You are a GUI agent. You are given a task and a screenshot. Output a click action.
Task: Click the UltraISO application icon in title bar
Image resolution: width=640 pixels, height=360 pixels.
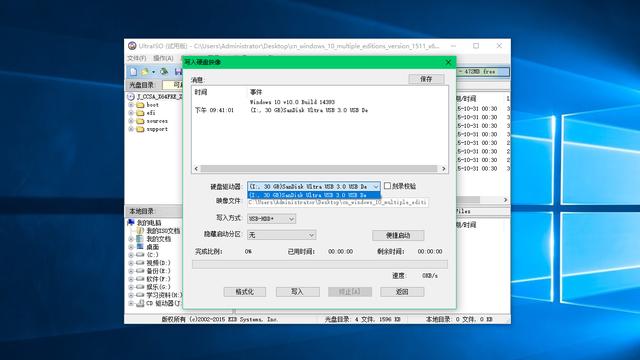(x=132, y=46)
